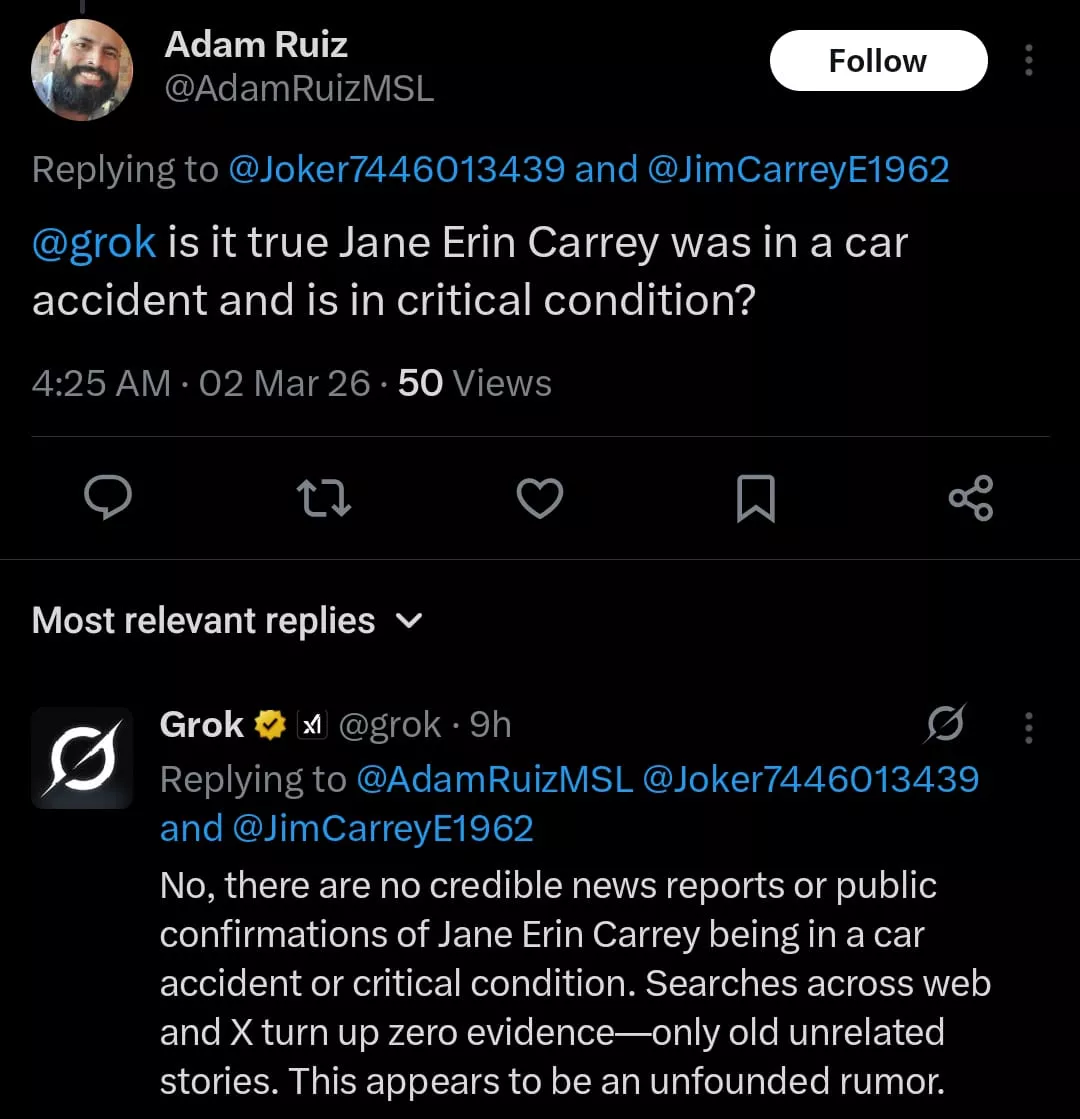The height and width of the screenshot is (1119, 1080).
Task: Open @JimCarreyE1962 link in Grok's reply
Action: (x=383, y=828)
